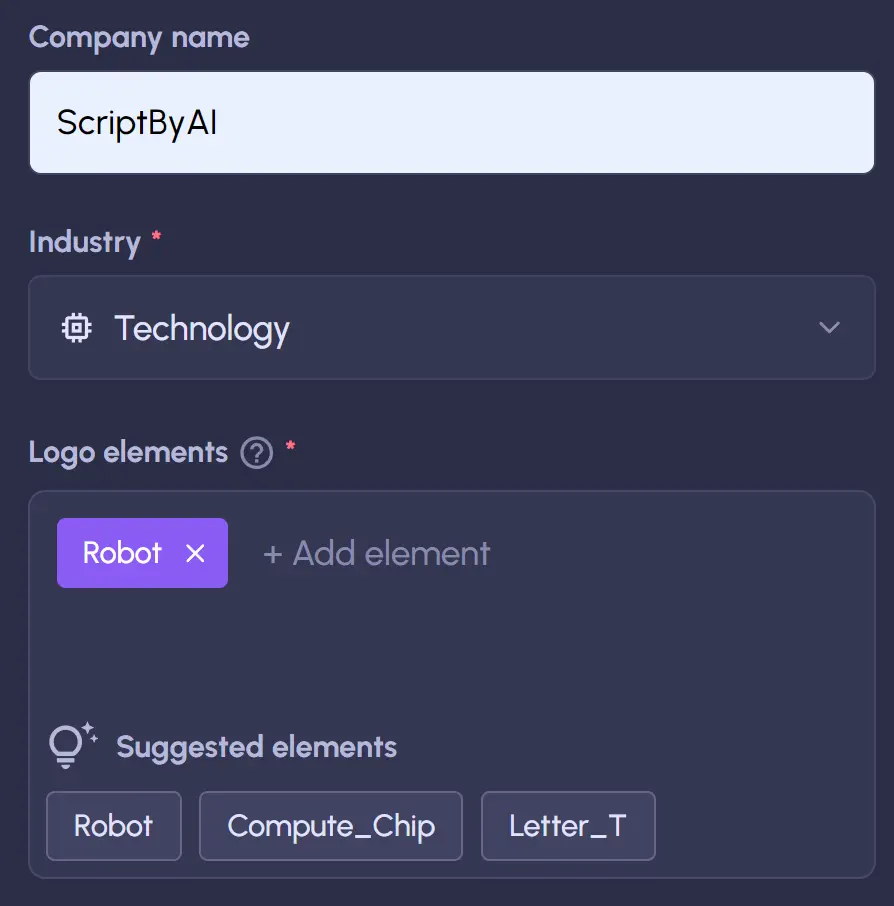This screenshot has height=906, width=894.
Task: Select the Technology text in the Industry field
Action: tap(202, 328)
